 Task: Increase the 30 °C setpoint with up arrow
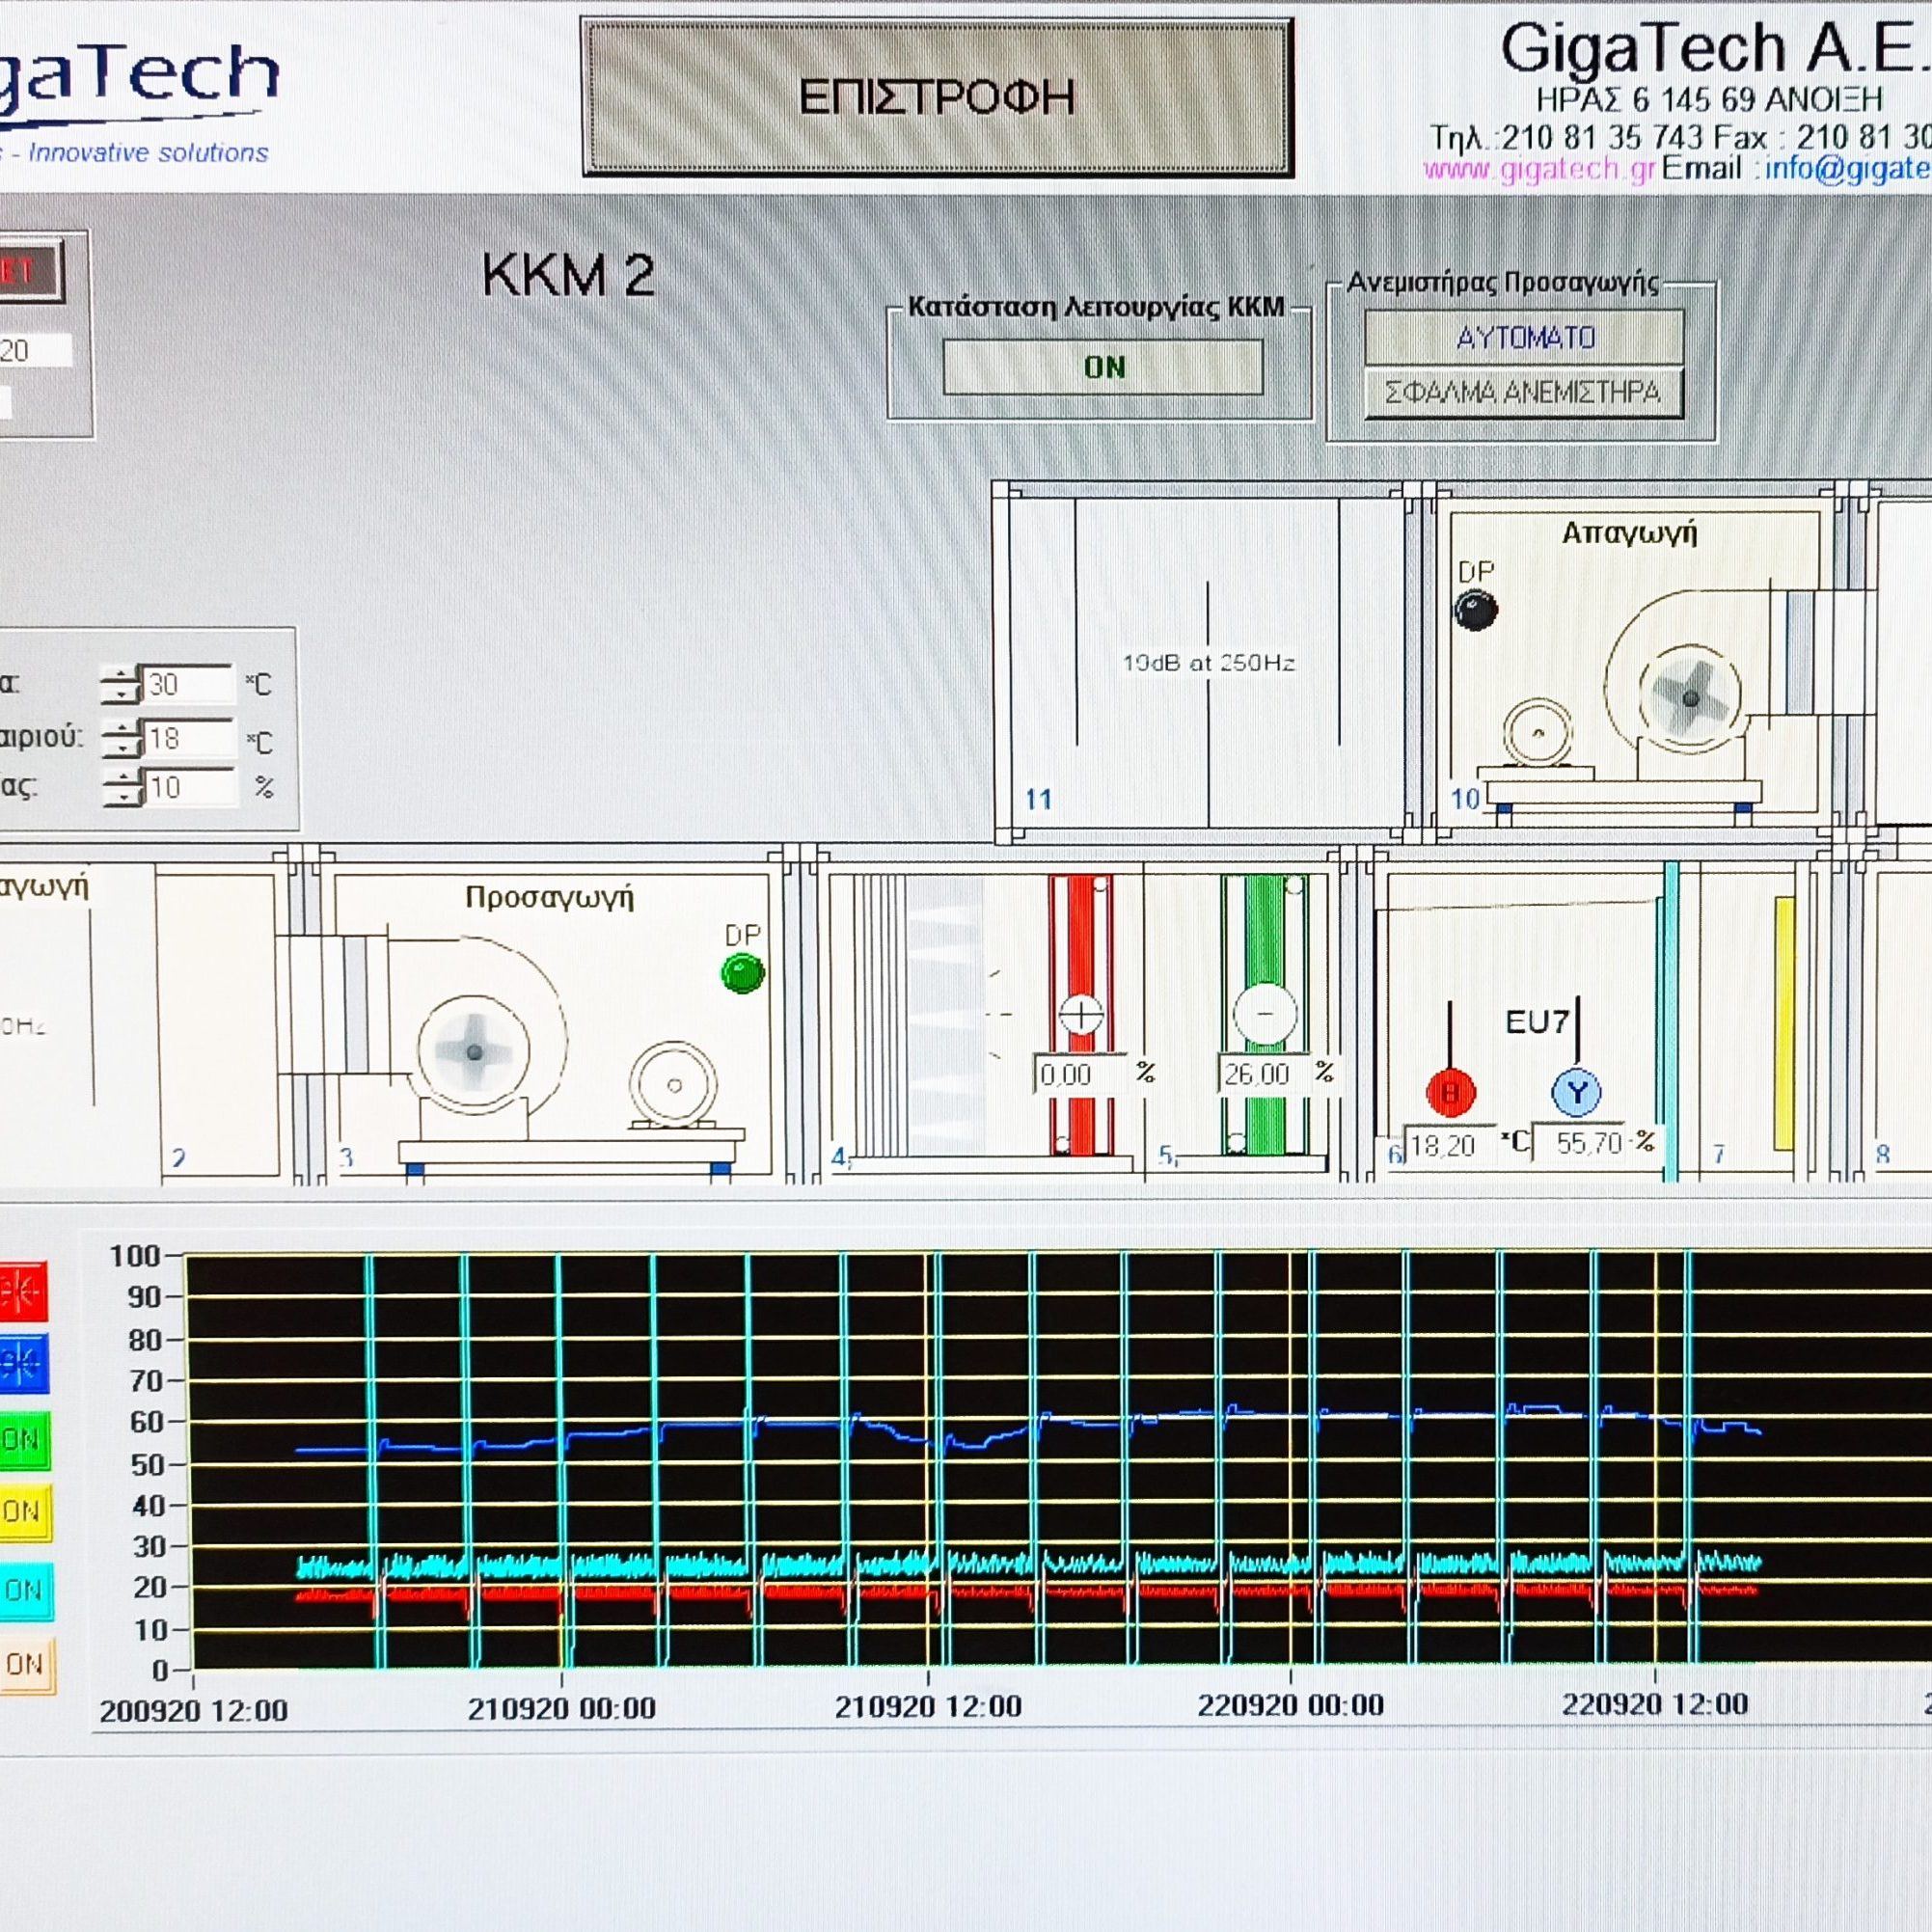[x=122, y=675]
